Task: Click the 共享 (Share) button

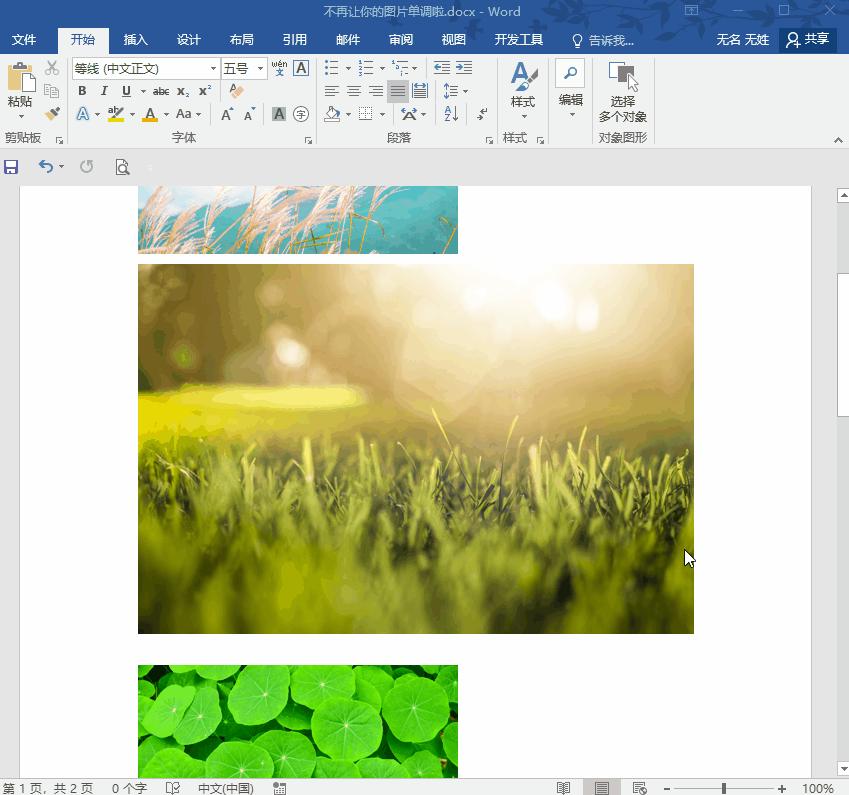Action: pos(807,39)
